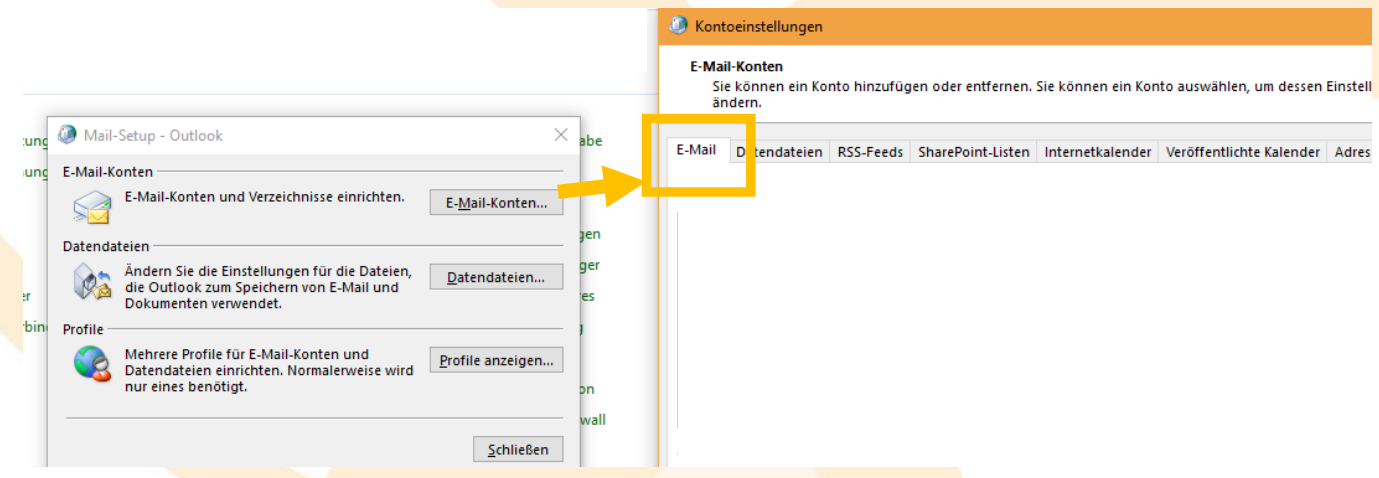Select the Internetkalender tab

[1097, 152]
